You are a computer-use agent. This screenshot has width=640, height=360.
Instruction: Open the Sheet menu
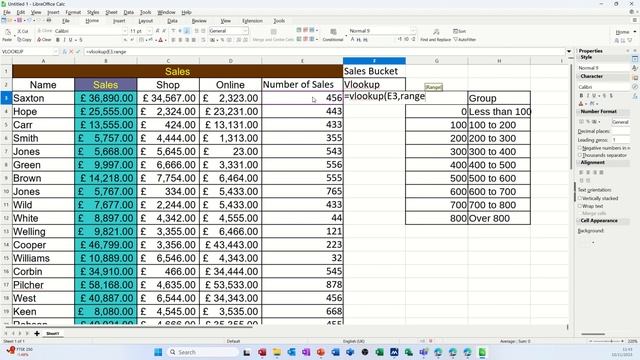tap(111, 12)
